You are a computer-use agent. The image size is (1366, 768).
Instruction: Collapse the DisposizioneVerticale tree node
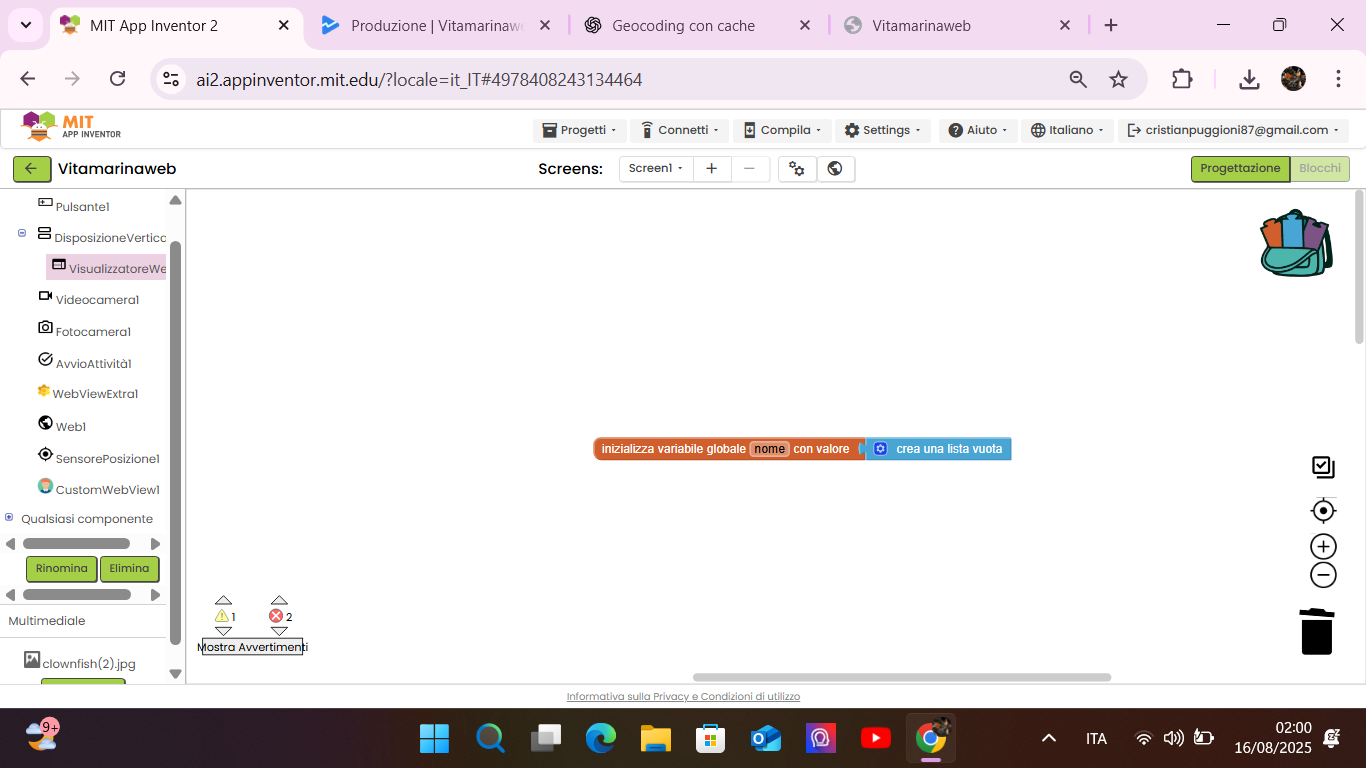[22, 233]
